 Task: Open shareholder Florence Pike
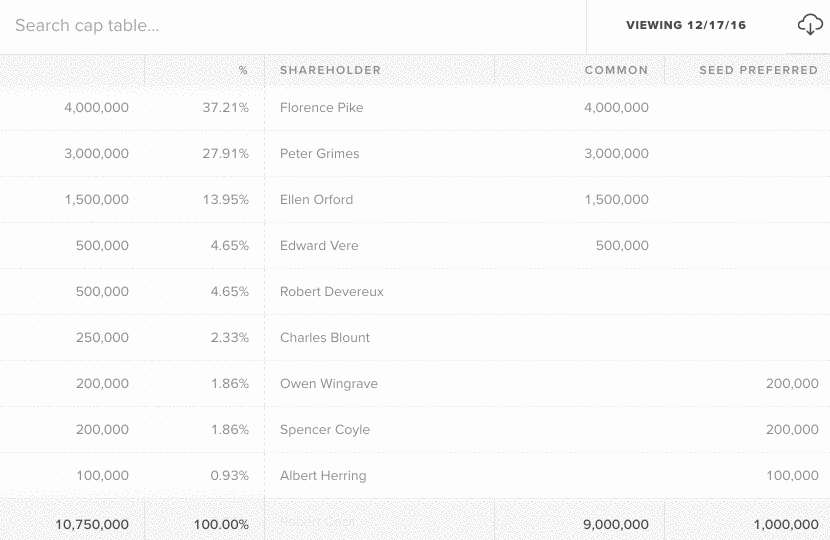point(321,108)
